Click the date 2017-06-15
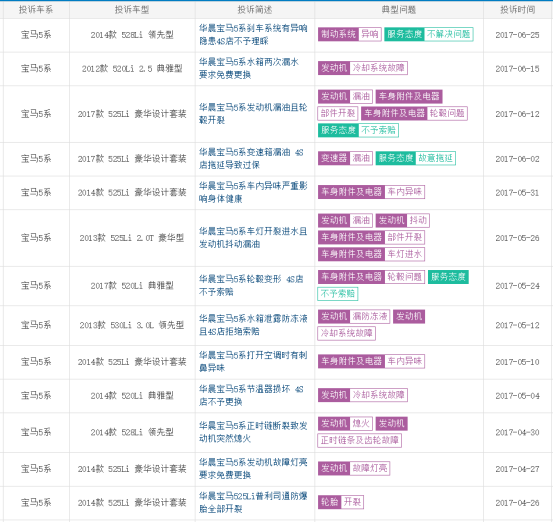Image resolution: width=554 pixels, height=522 pixels. coord(517,69)
